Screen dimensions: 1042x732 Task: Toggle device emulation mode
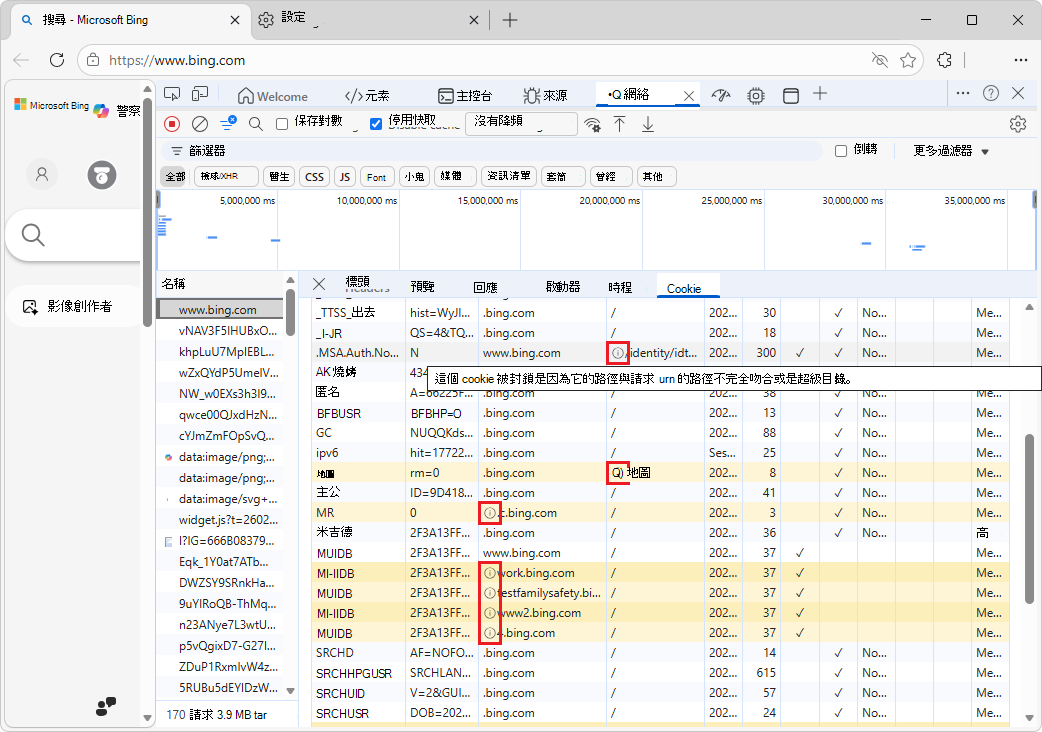[199, 94]
